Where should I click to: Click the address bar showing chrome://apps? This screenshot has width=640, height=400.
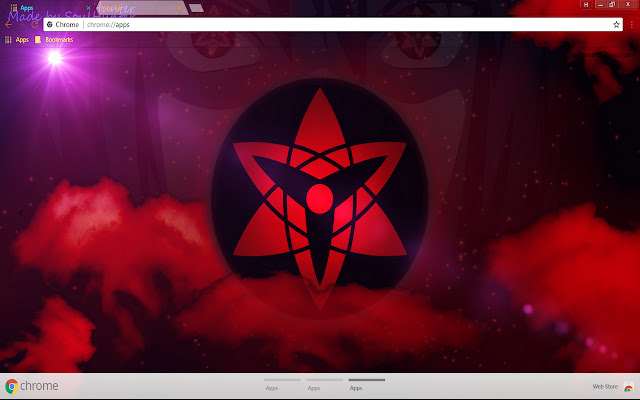point(333,24)
